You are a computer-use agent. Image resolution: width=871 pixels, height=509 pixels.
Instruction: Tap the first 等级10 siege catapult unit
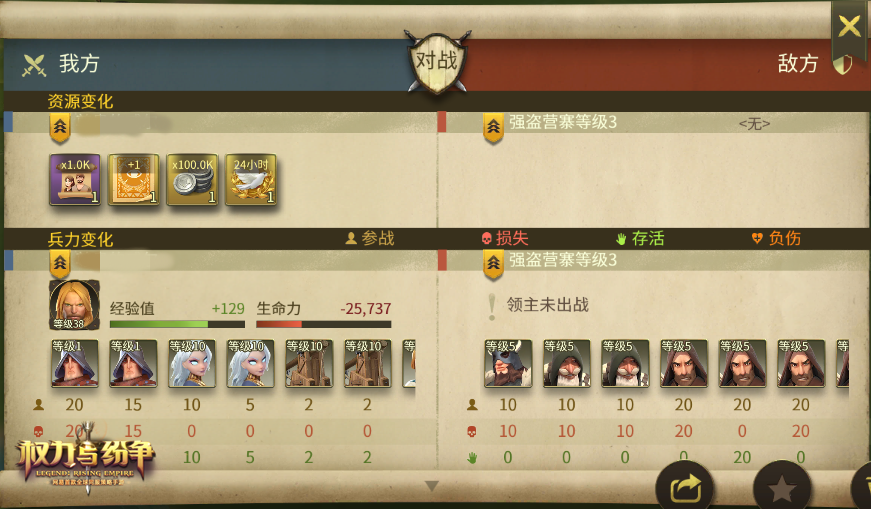coord(309,363)
